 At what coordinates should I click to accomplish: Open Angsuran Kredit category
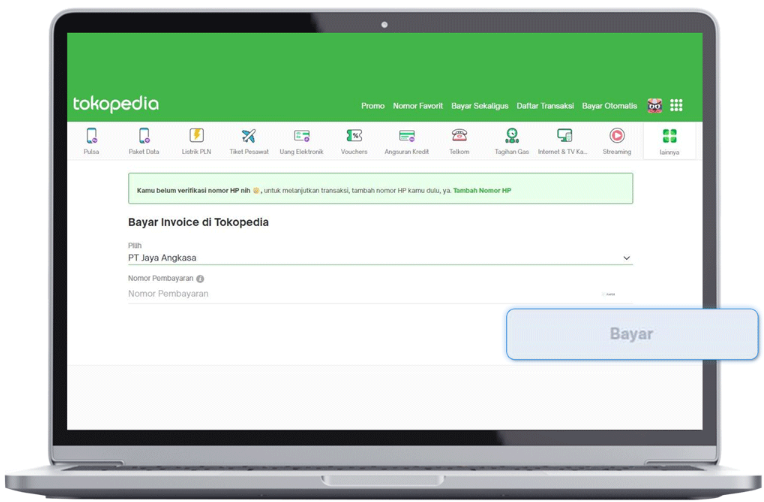407,135
